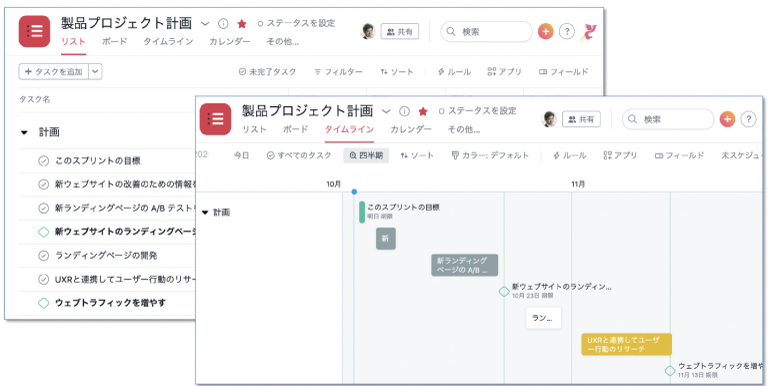Mark ランディングページの開発 complete
This screenshot has height=386, width=770.
coord(44,255)
